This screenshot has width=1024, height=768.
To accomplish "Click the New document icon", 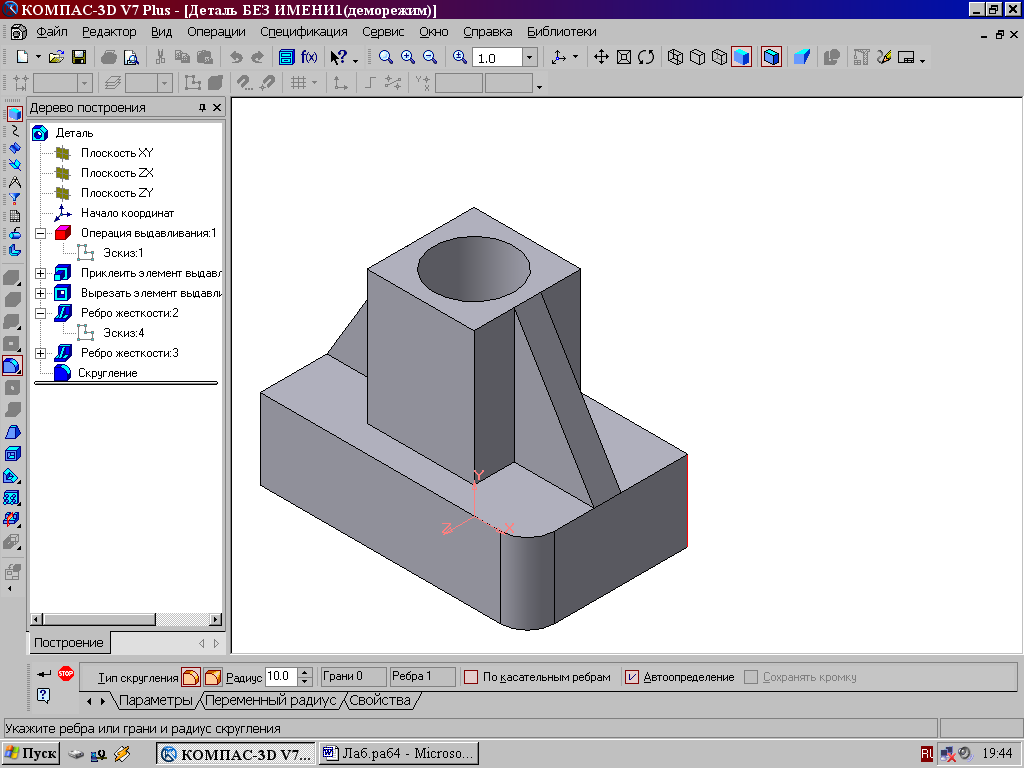I will [x=22, y=57].
